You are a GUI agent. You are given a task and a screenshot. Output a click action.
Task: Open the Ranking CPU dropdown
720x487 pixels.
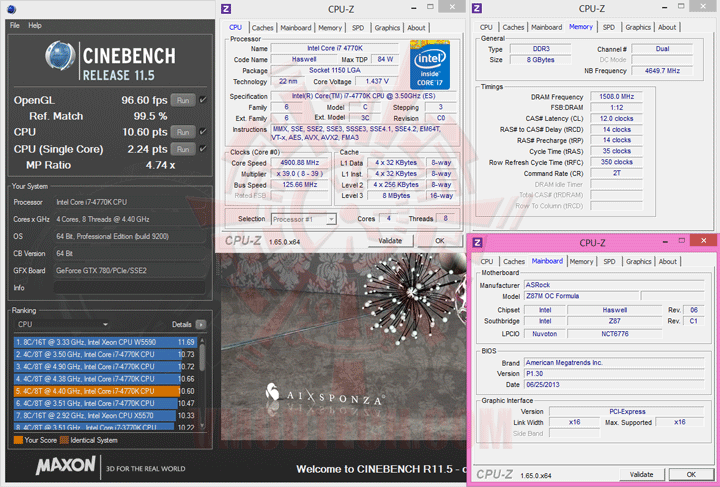(x=62, y=325)
